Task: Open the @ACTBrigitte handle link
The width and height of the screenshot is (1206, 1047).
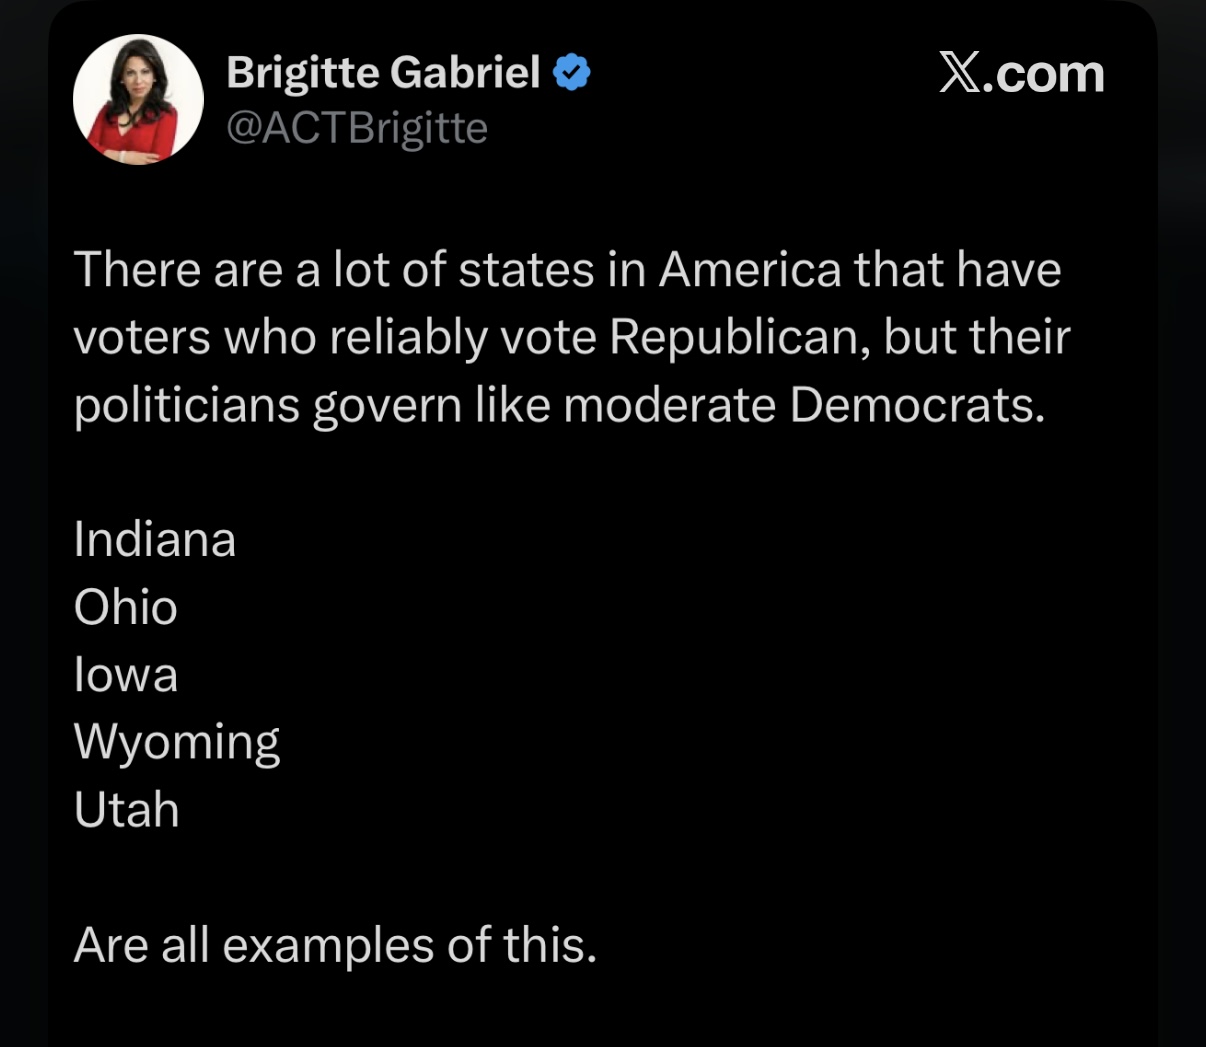Action: [357, 128]
